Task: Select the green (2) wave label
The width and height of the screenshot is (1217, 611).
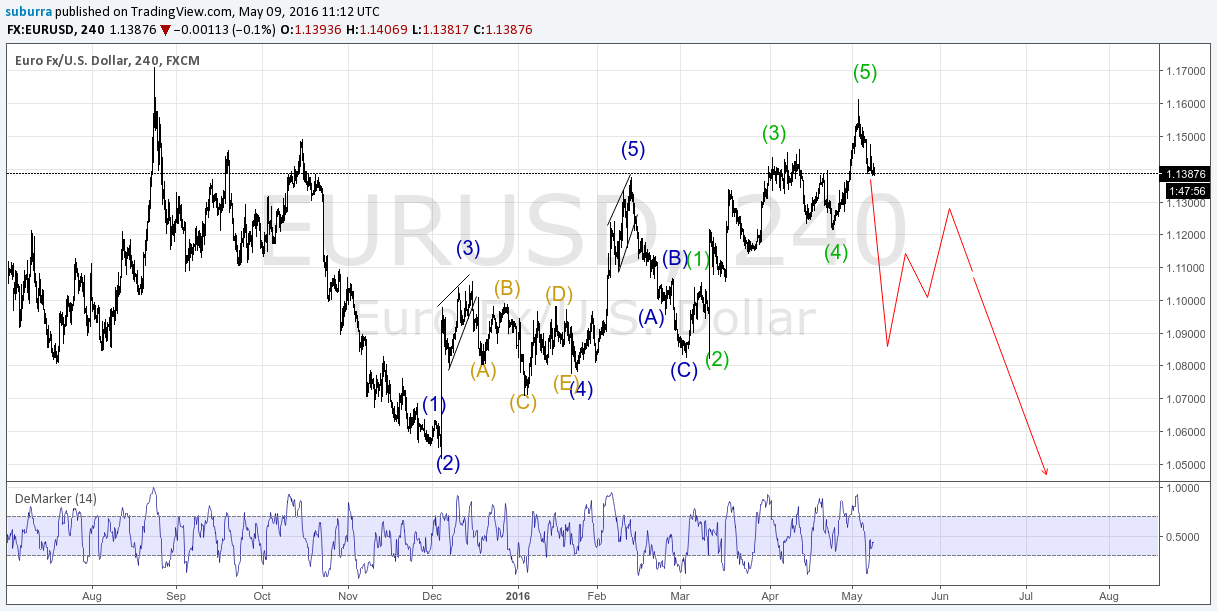Action: [716, 360]
